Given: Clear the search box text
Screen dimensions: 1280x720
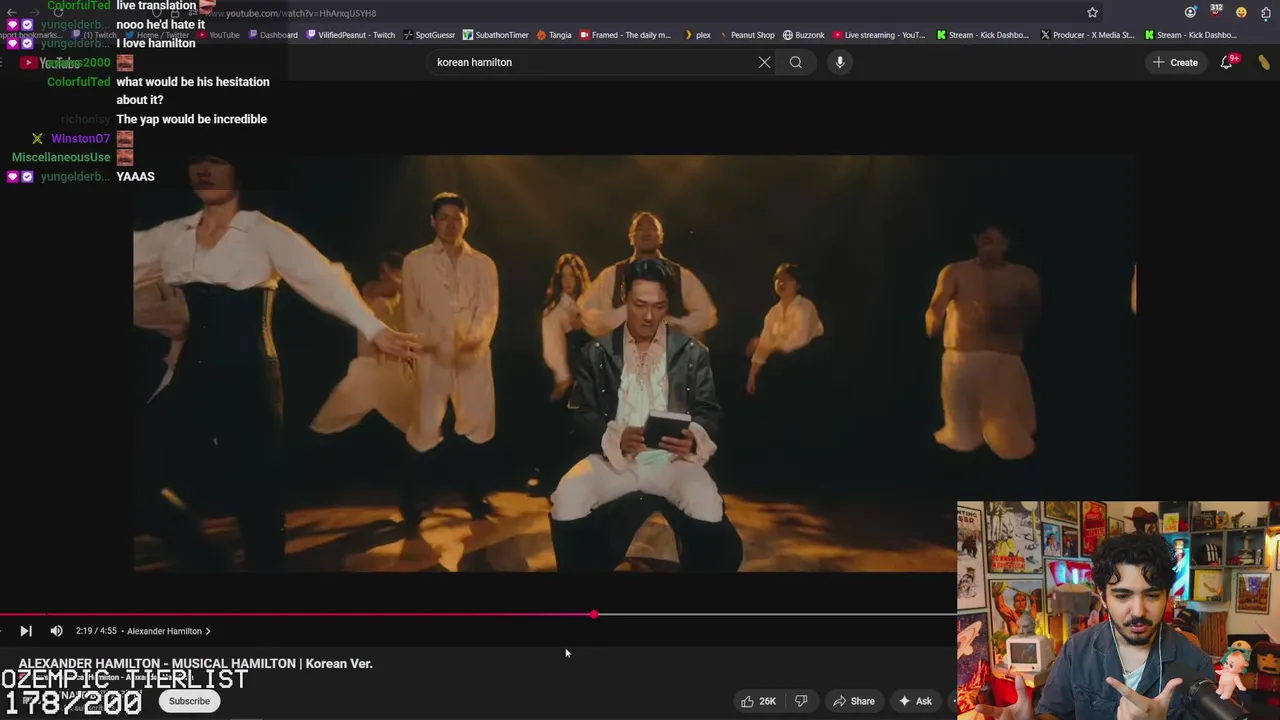Looking at the screenshot, I should (764, 62).
